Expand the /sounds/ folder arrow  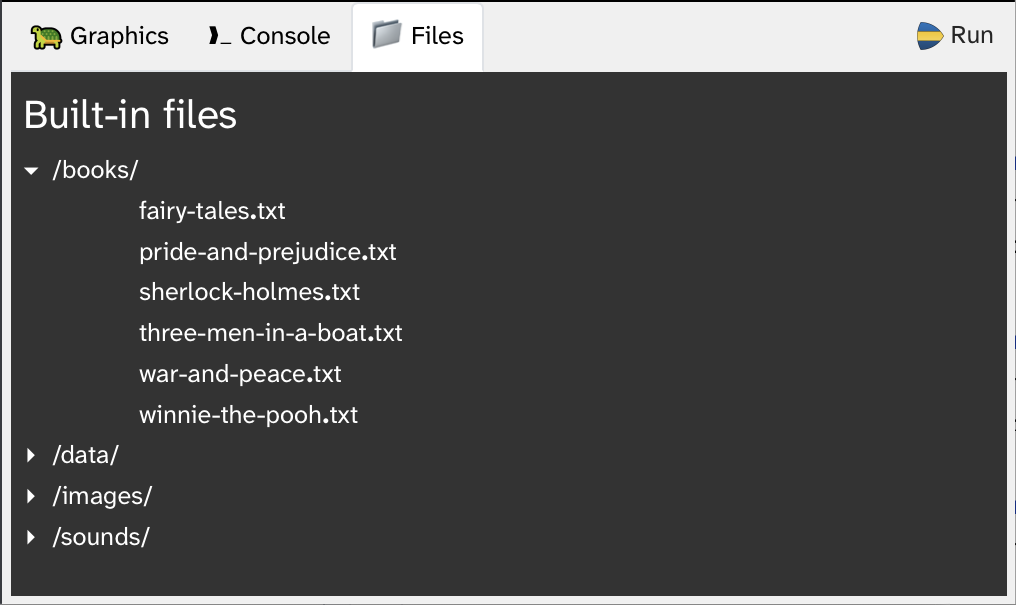point(31,538)
